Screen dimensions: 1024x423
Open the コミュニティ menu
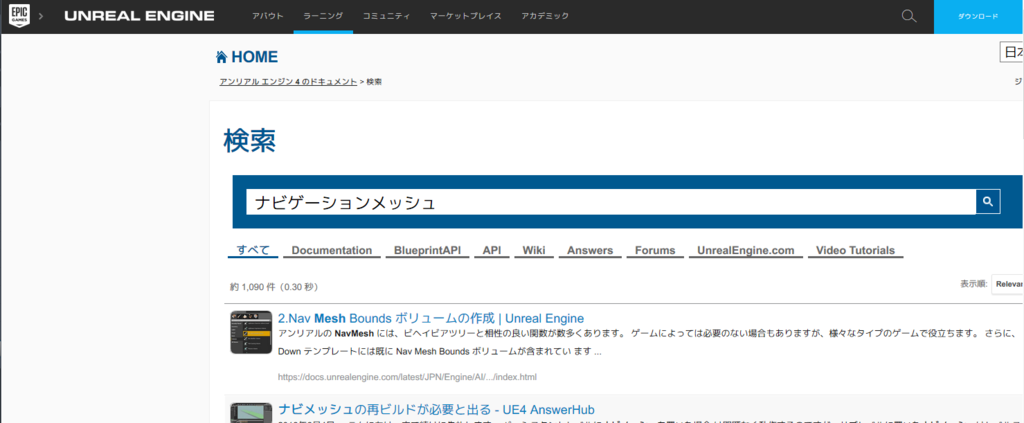(386, 16)
